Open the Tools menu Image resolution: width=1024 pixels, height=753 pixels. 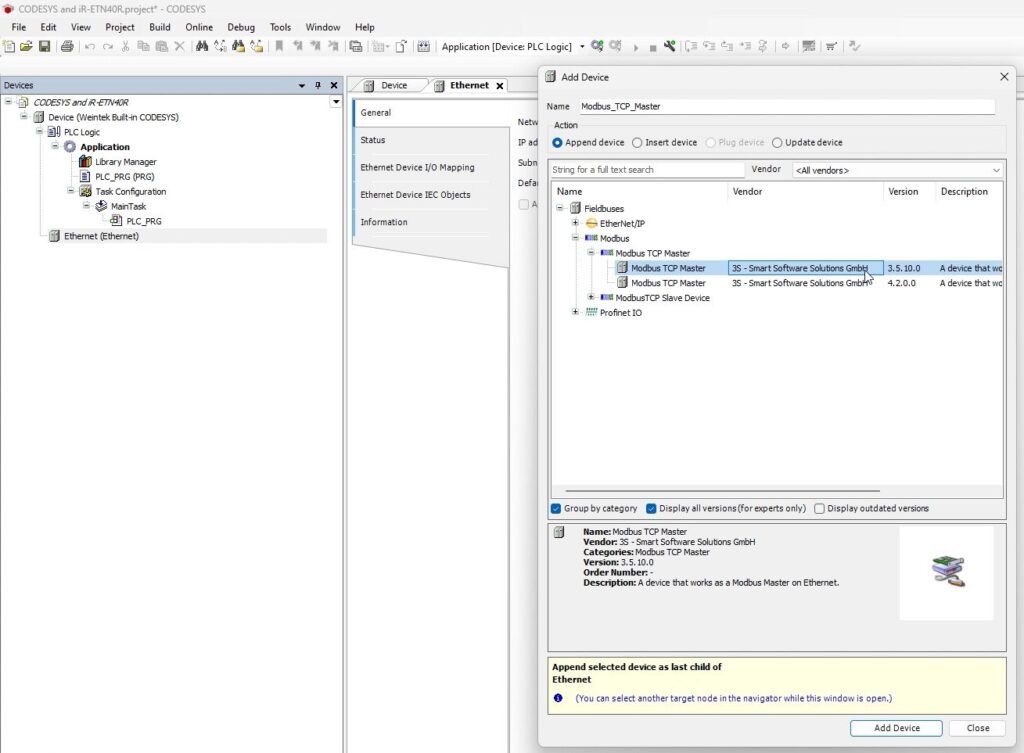tap(280, 27)
